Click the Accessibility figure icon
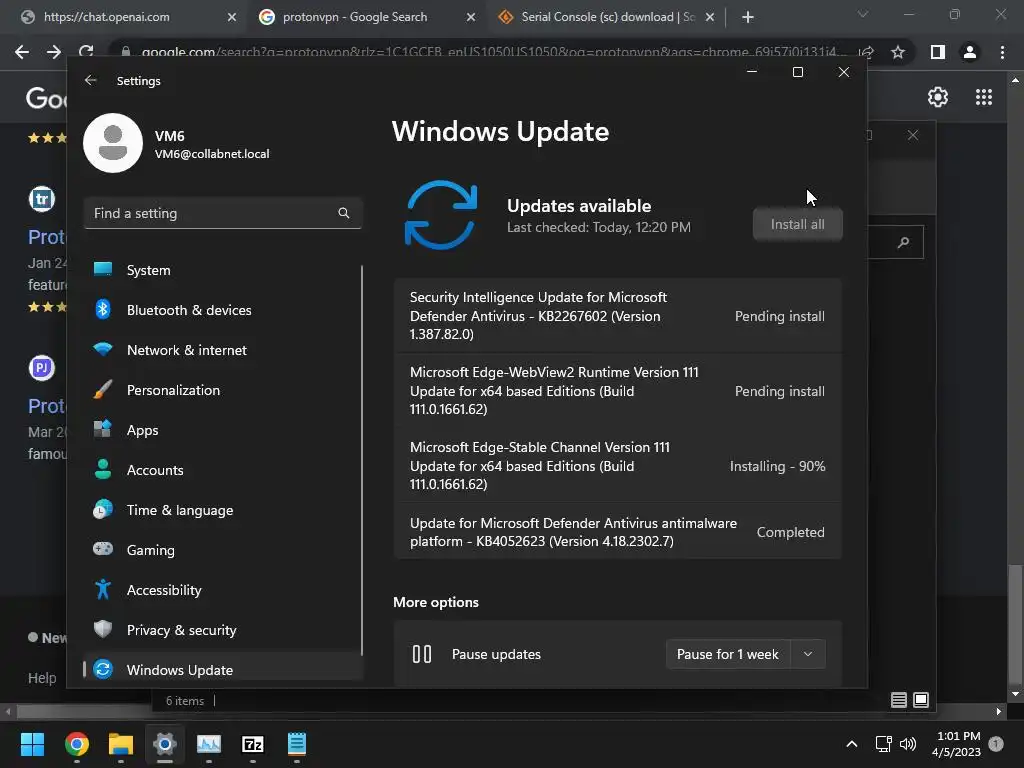Viewport: 1024px width, 768px height. (103, 589)
